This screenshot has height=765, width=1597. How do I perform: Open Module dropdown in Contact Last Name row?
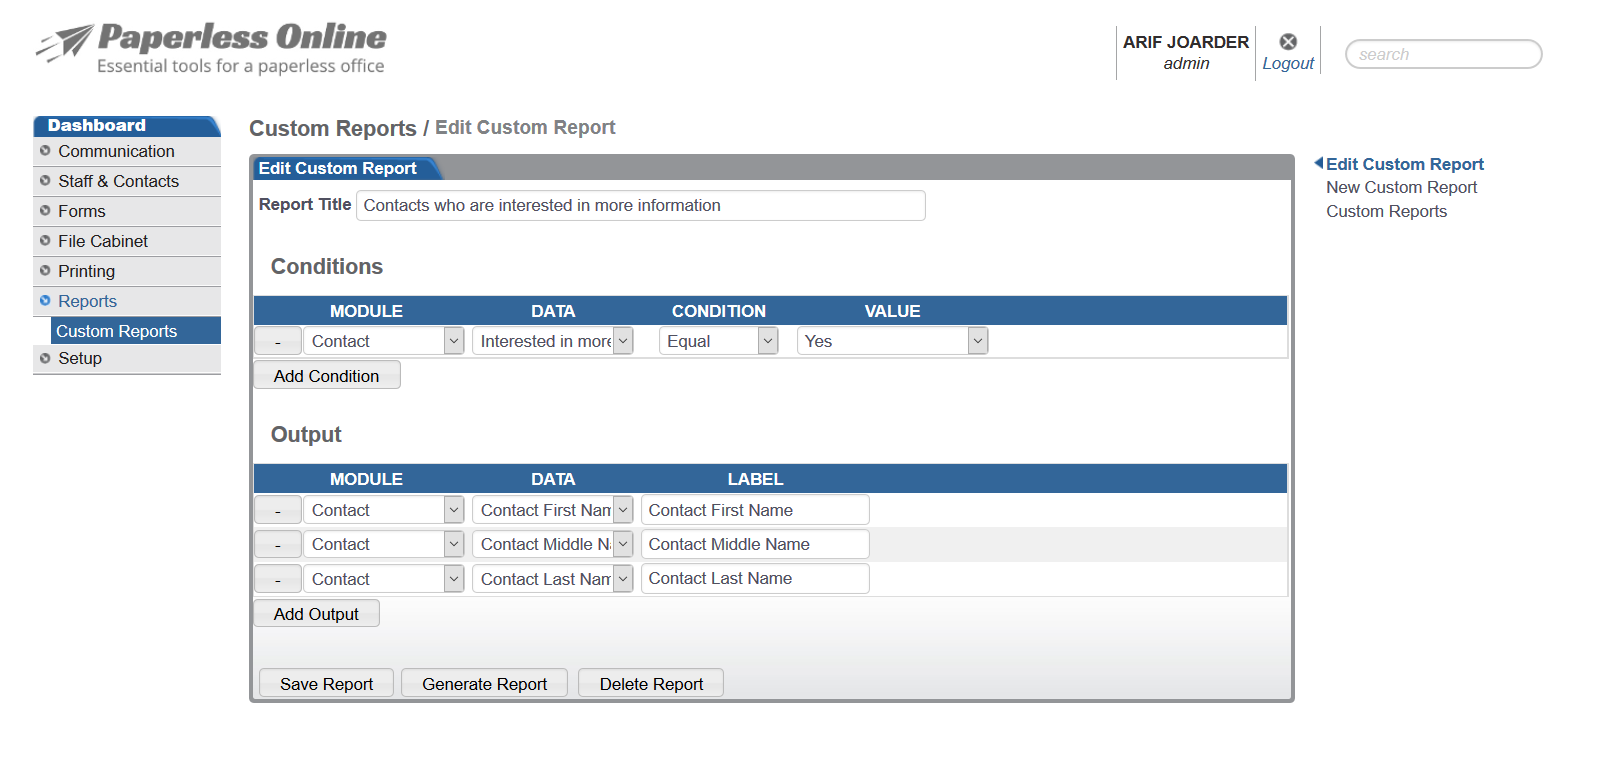[384, 579]
